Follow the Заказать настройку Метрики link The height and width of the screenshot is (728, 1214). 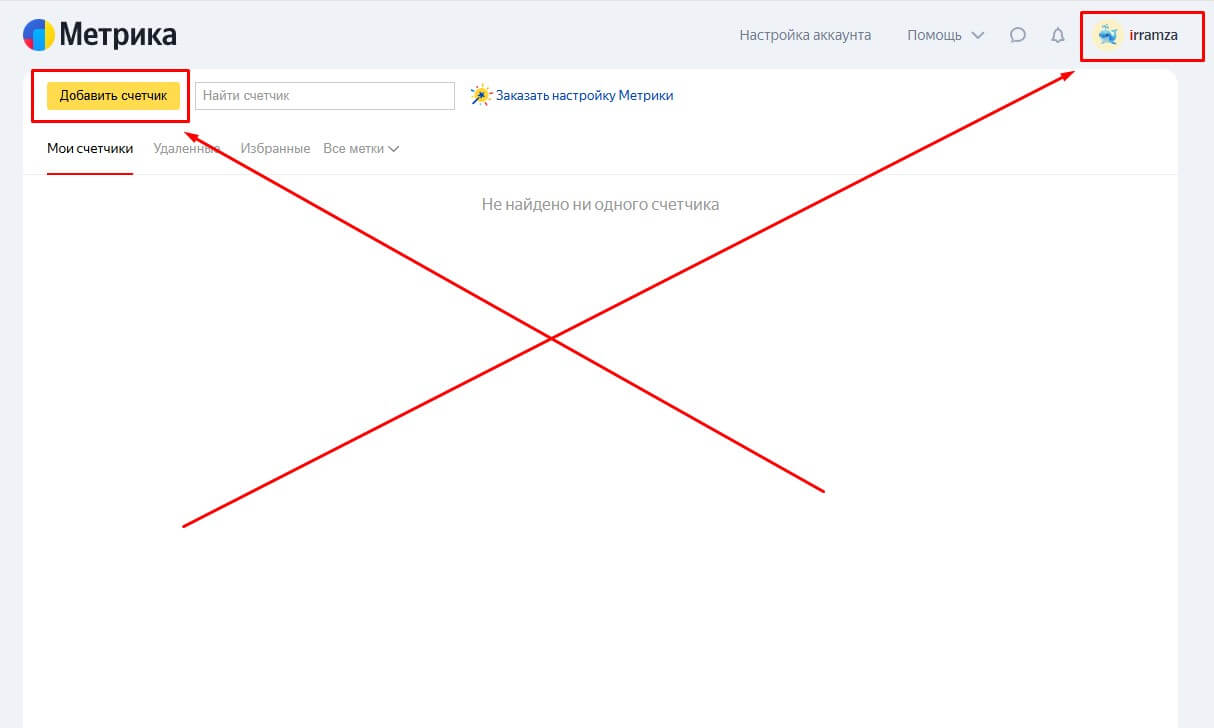point(584,96)
